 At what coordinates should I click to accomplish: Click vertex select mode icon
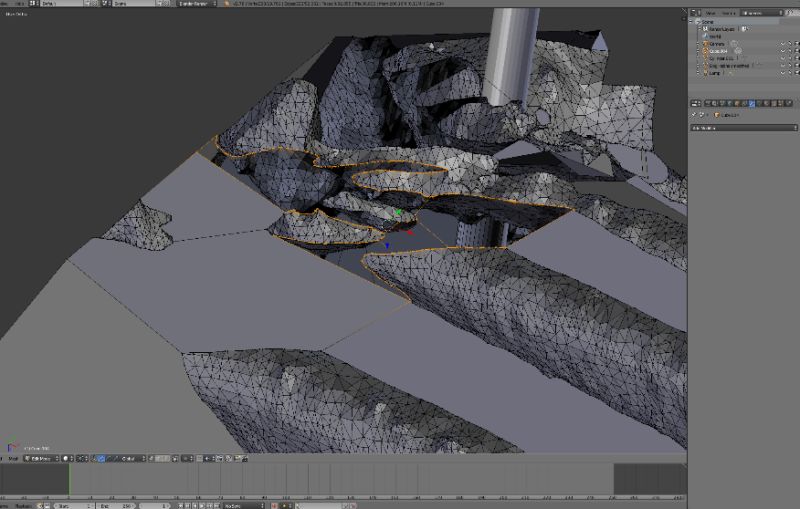(x=151, y=459)
